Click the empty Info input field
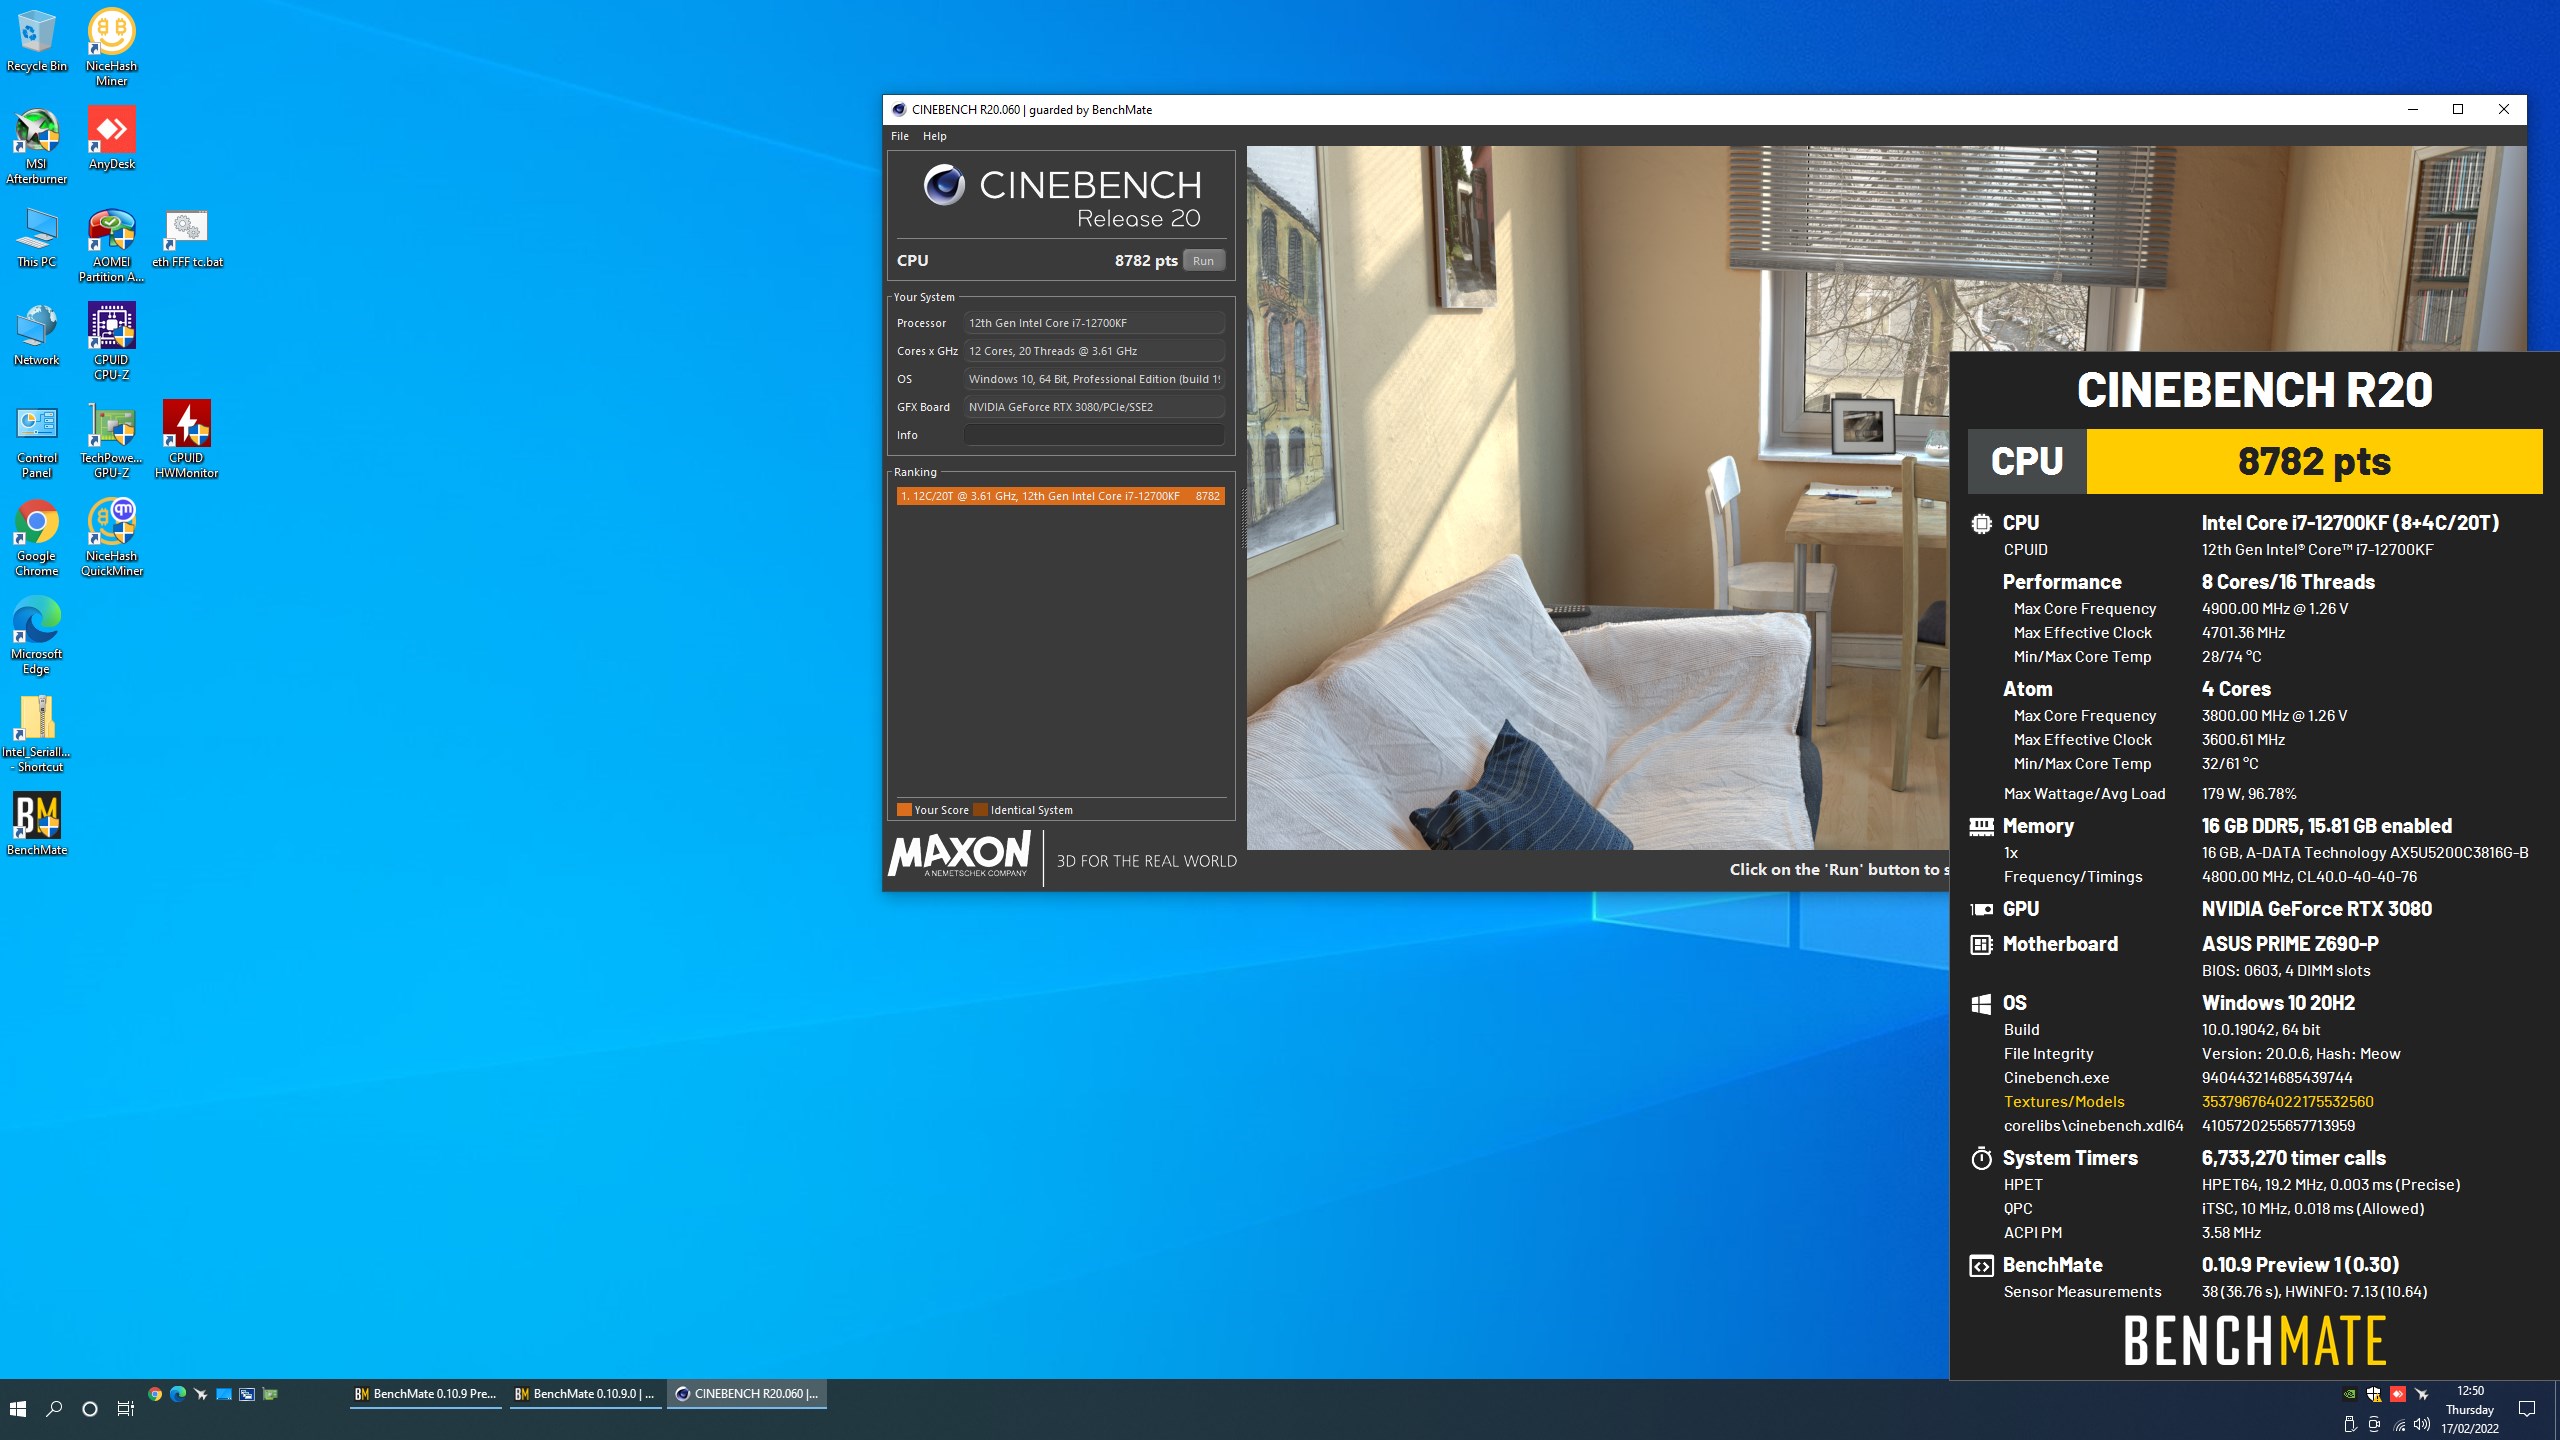 pos(1094,435)
